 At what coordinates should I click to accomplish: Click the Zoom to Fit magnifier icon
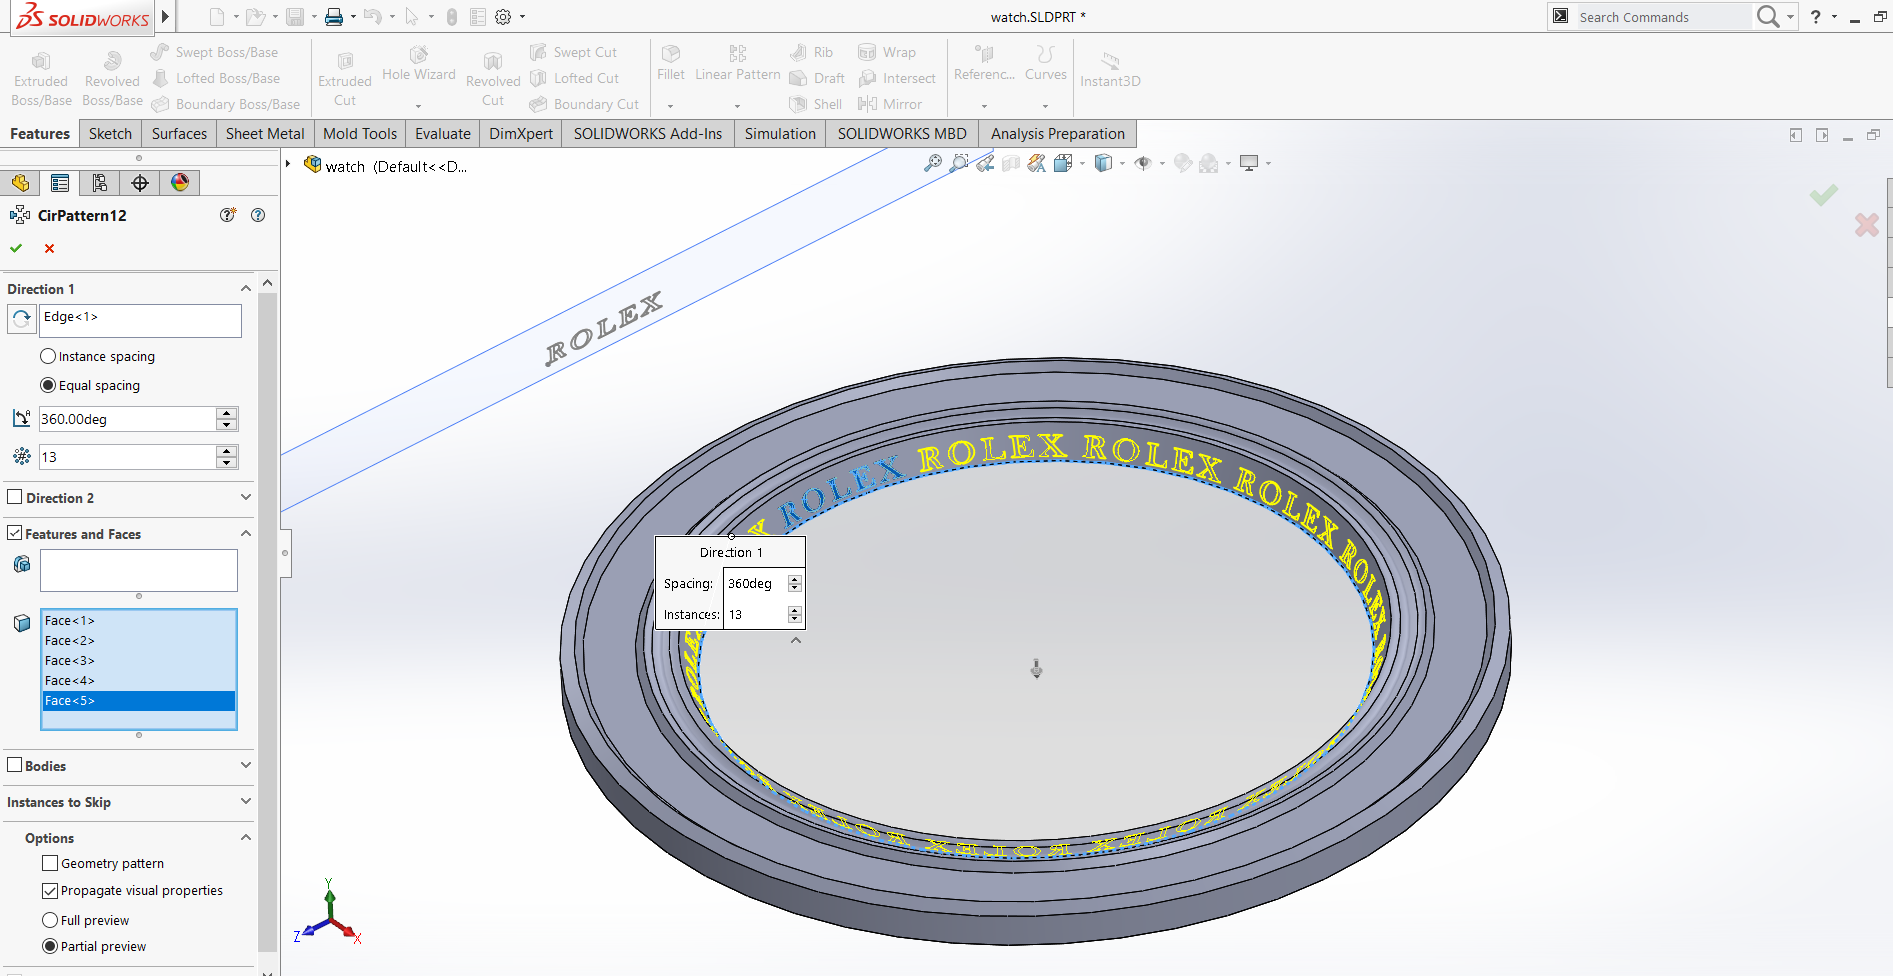[933, 163]
